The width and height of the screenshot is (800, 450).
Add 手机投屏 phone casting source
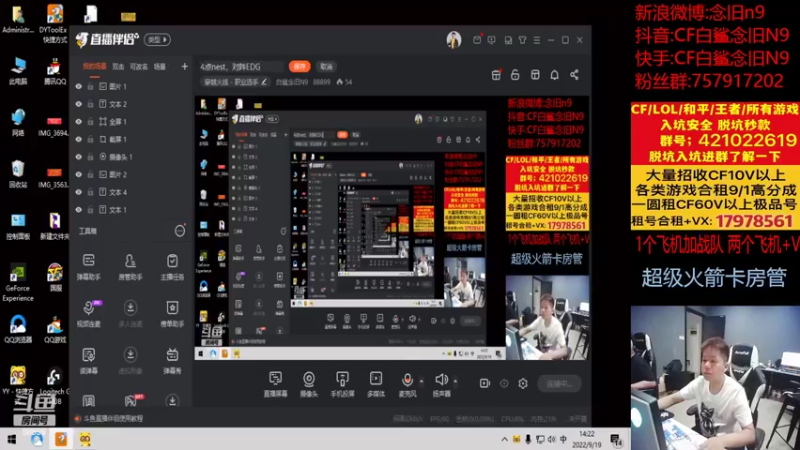pos(342,384)
